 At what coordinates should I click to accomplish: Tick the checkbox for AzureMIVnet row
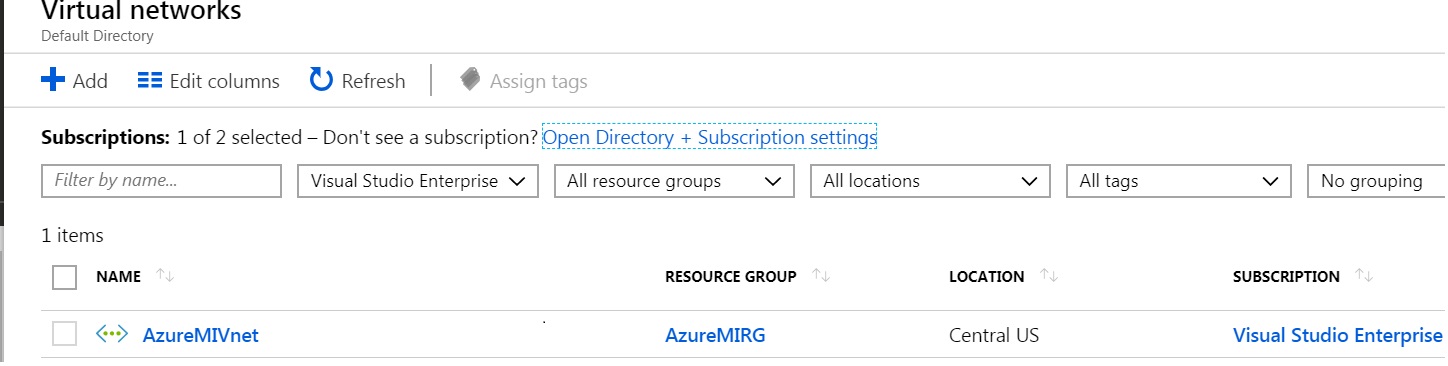tap(64, 335)
